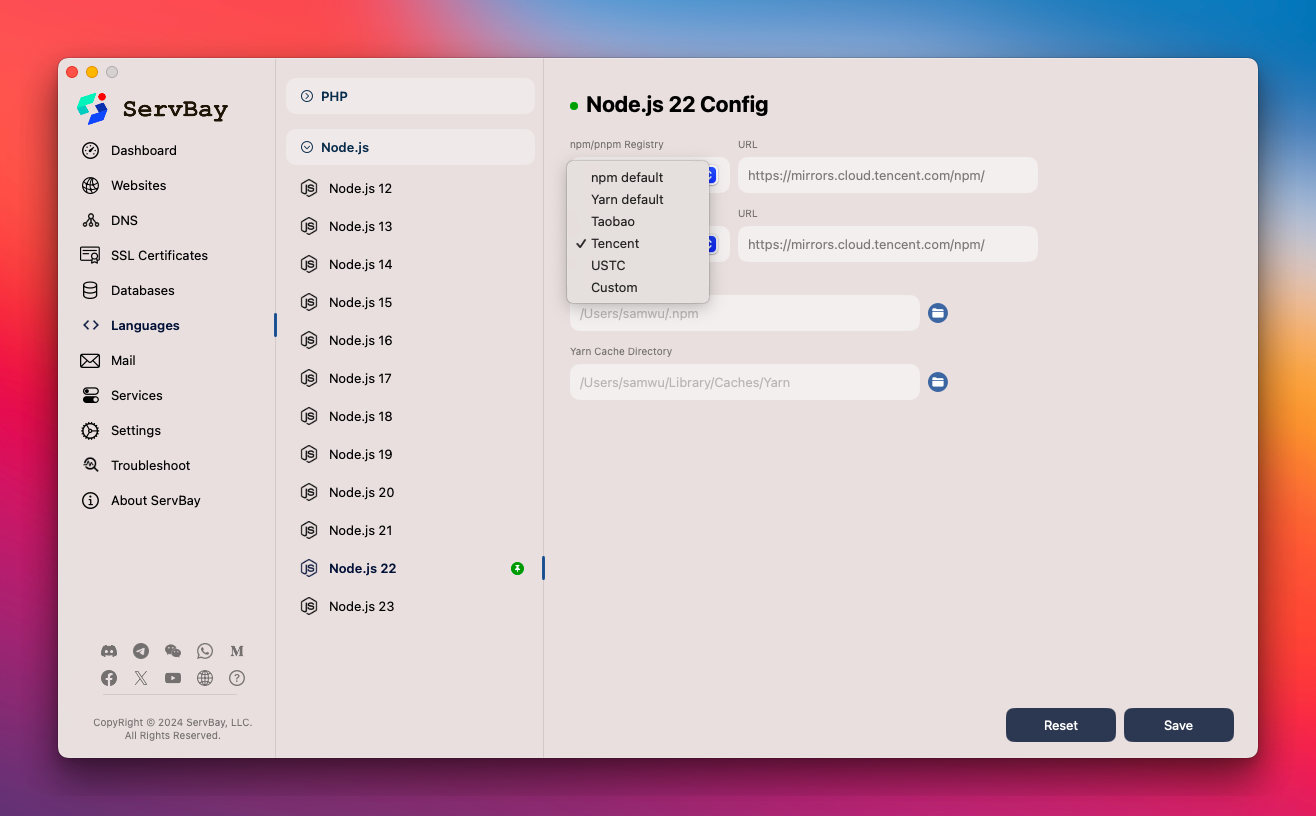Select Node.js 22 label in the list
1316x816 pixels.
tap(363, 568)
